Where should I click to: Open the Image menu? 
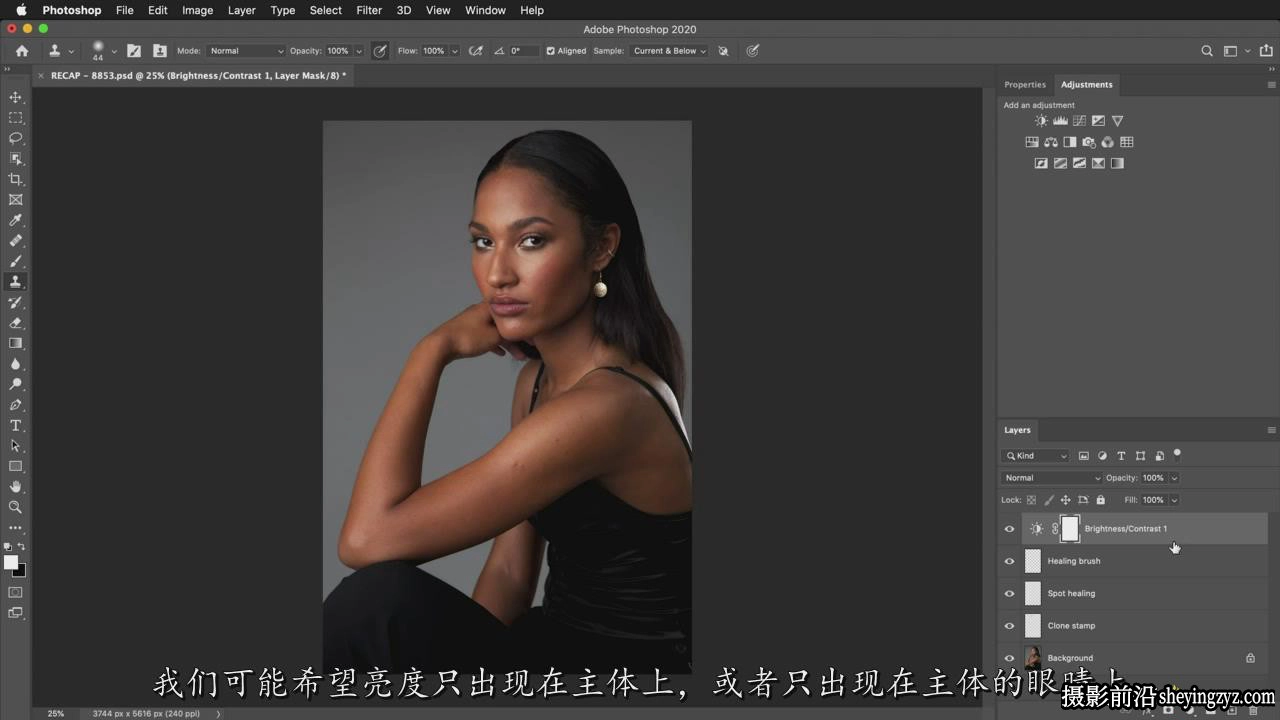point(197,10)
